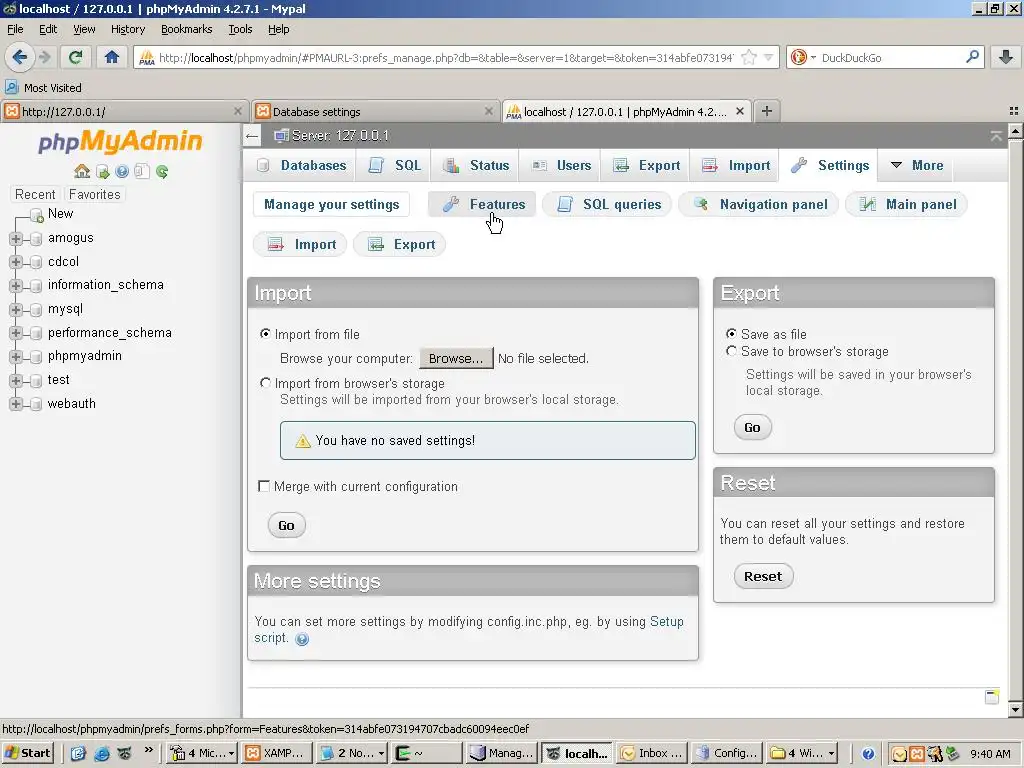Expand the phpmyadmin database node
1024x768 pixels.
(16, 357)
